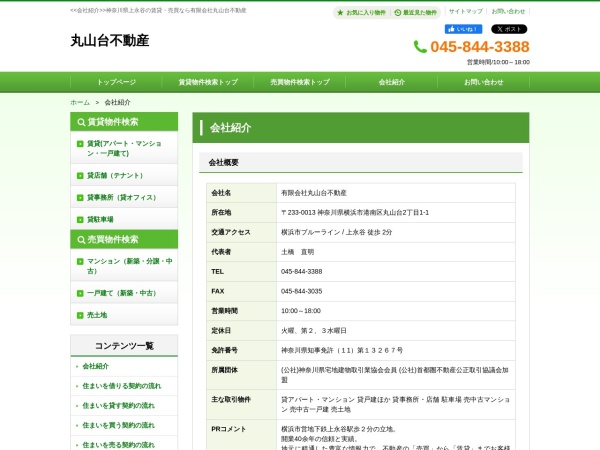
Task: Open 貸事務所 (貸オフィス) sidebar link
Action: point(124,197)
